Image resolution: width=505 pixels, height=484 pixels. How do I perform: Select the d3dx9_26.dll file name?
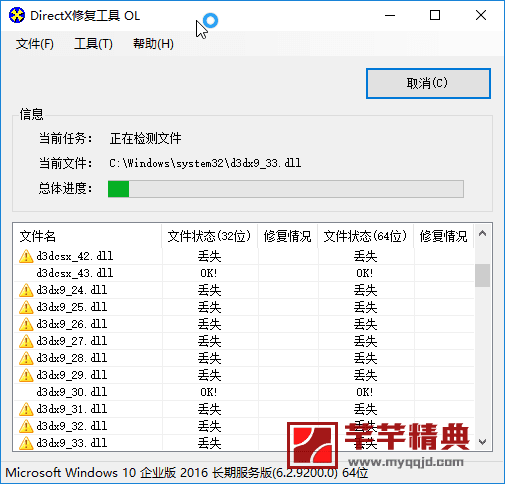tap(72, 324)
